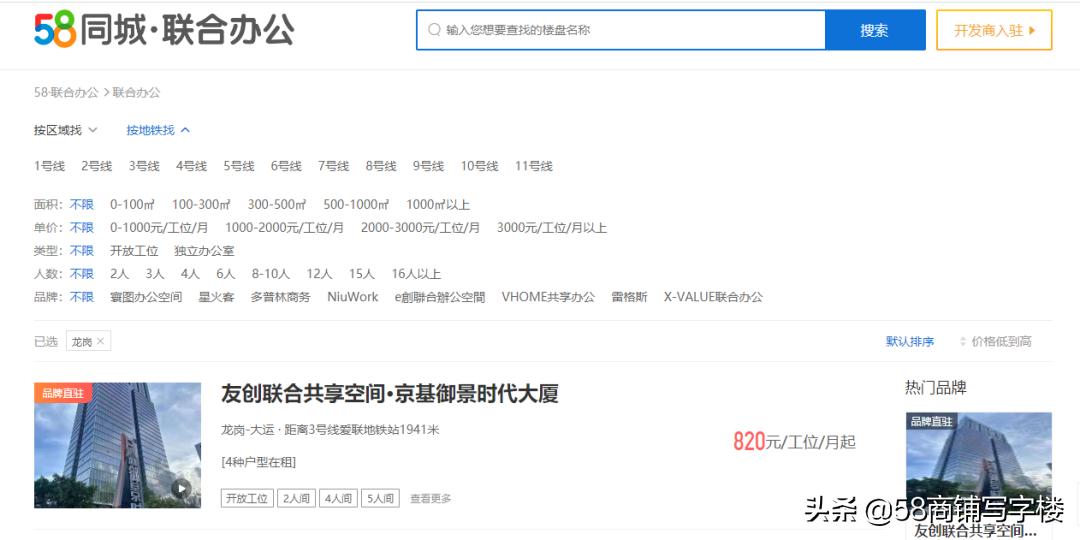Open listing title 友创联合共享空间·京基御景时代大厦

tap(390, 394)
